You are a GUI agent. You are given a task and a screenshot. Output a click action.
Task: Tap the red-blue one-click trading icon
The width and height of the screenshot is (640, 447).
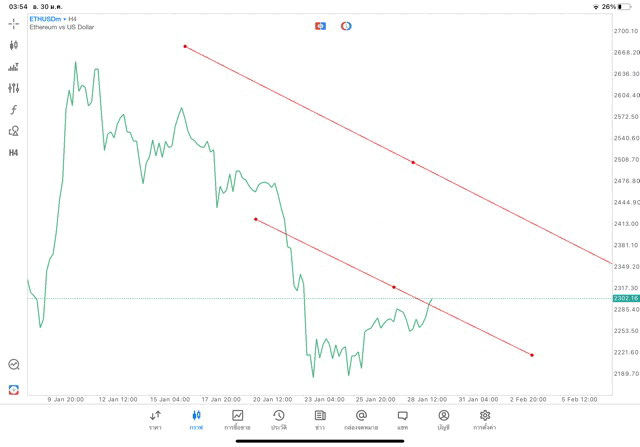(x=320, y=25)
